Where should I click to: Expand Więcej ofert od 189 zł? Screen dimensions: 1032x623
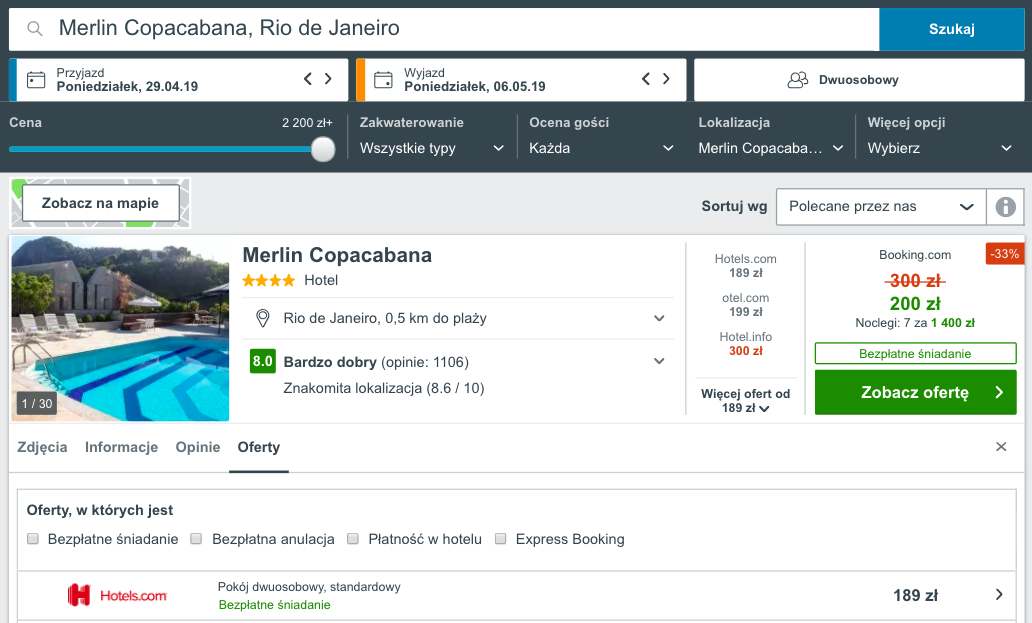pyautogui.click(x=745, y=401)
